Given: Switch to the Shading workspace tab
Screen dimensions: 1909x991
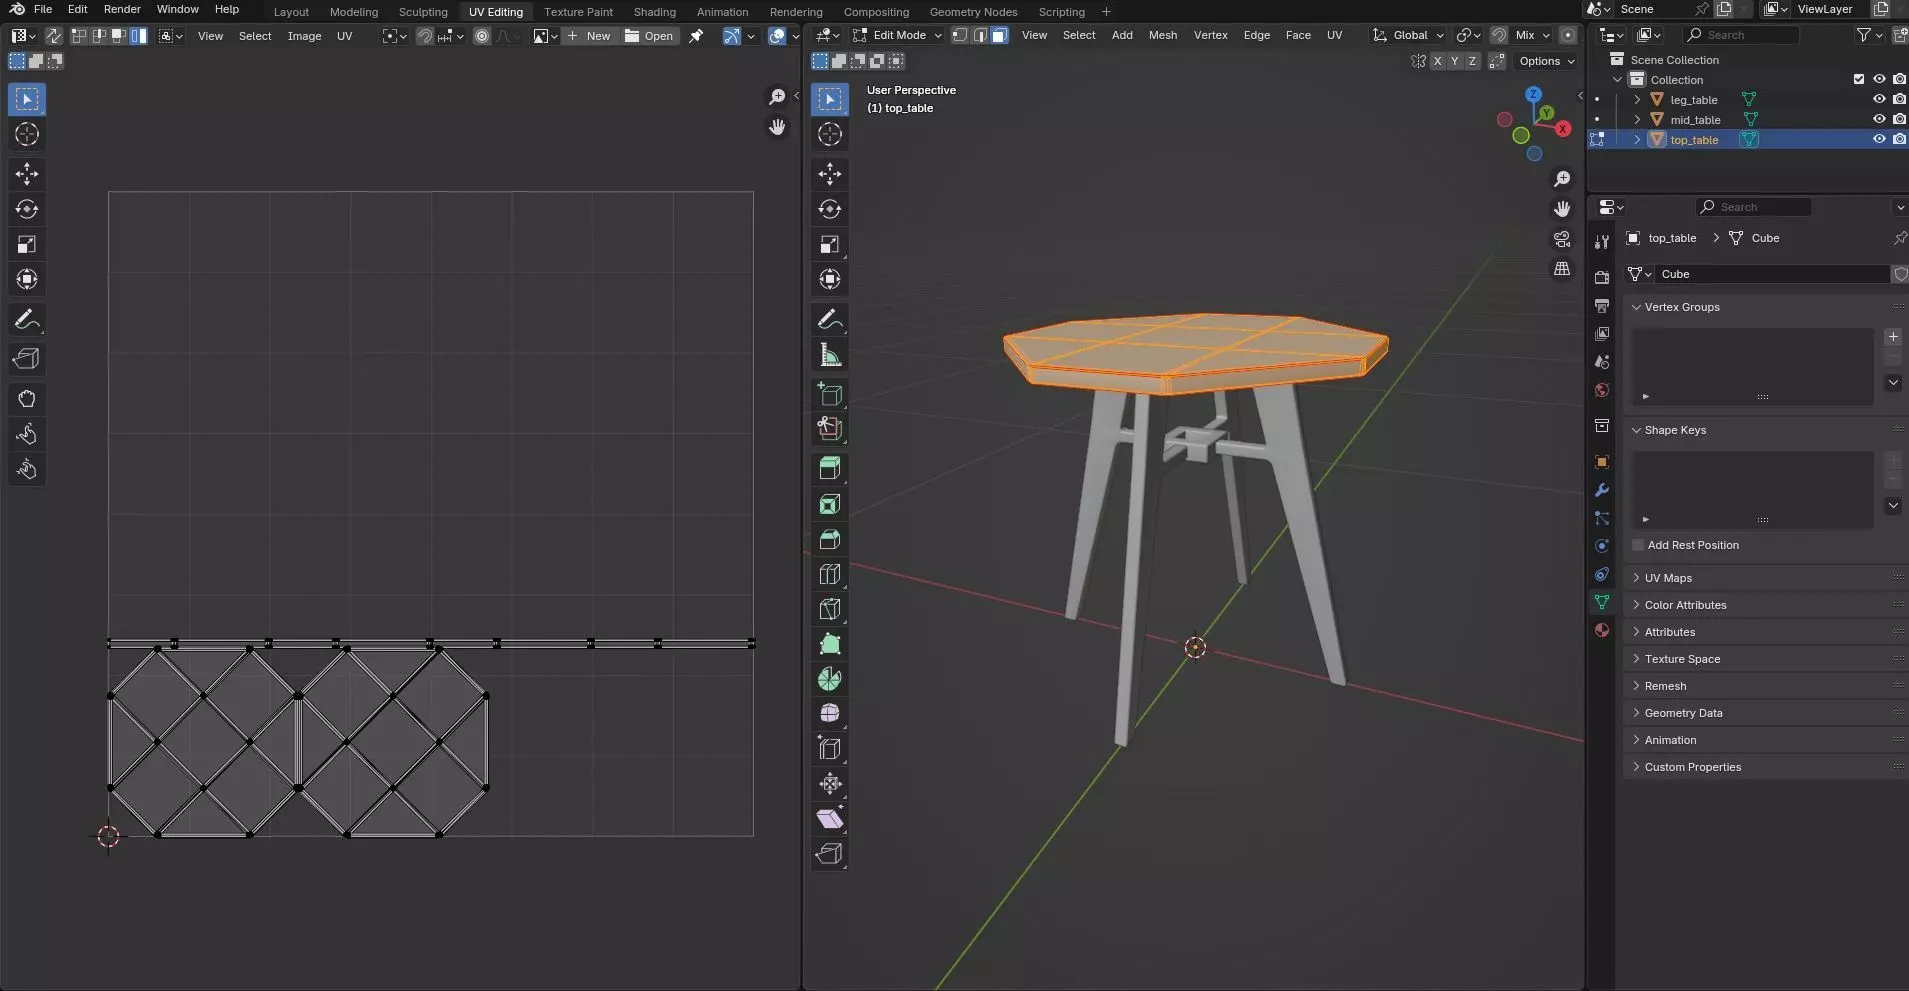Looking at the screenshot, I should [x=655, y=12].
